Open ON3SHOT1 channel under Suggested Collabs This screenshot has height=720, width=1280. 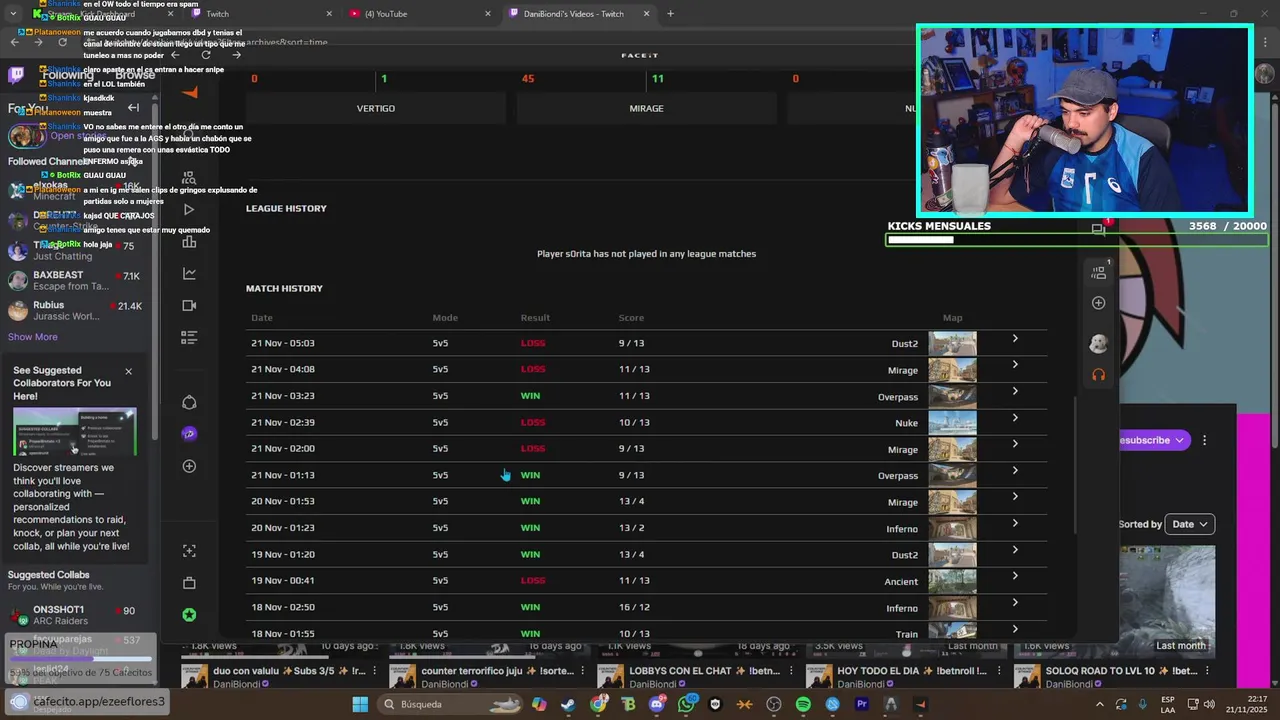click(75, 615)
